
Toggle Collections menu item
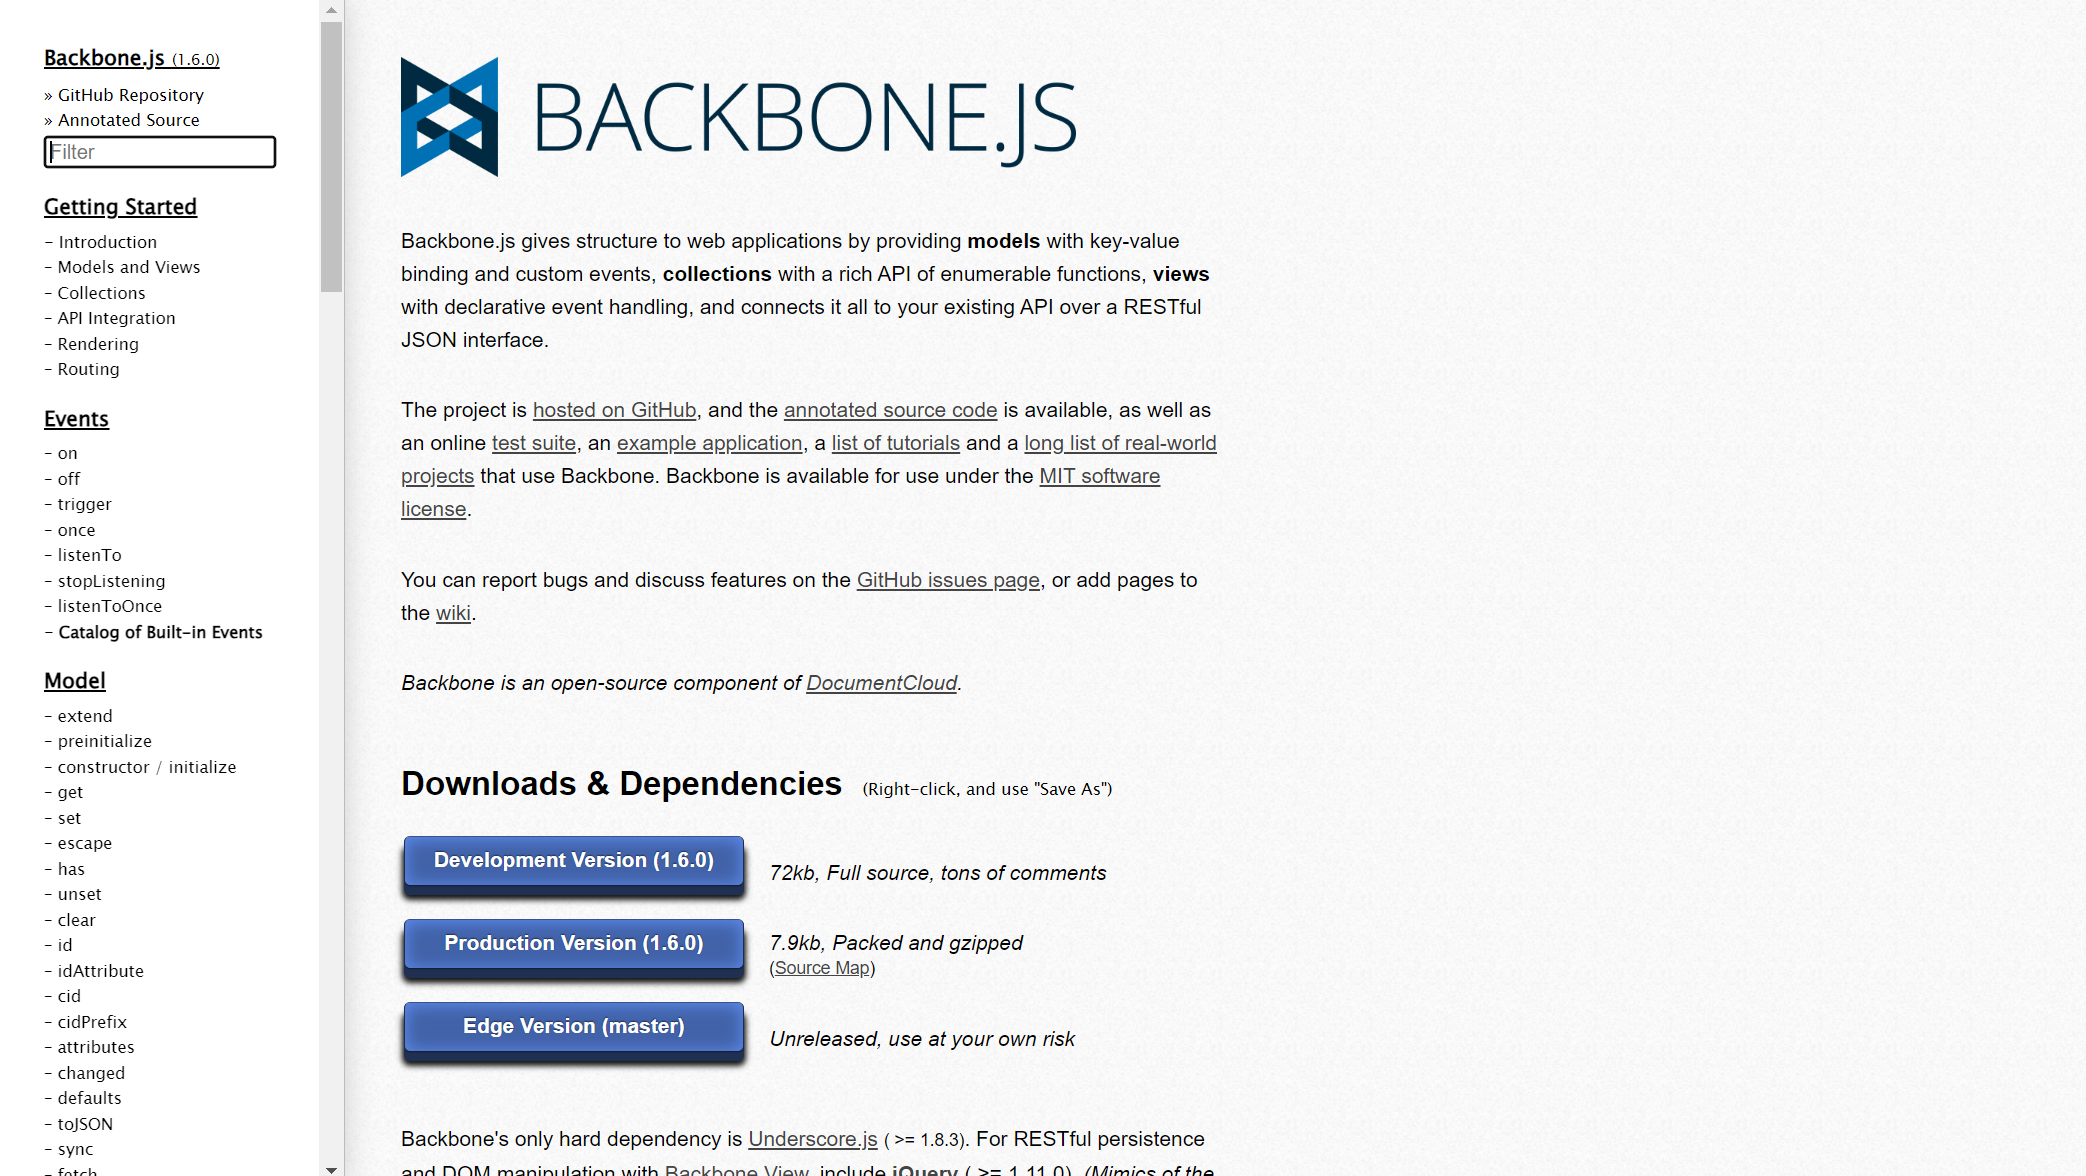click(x=100, y=292)
